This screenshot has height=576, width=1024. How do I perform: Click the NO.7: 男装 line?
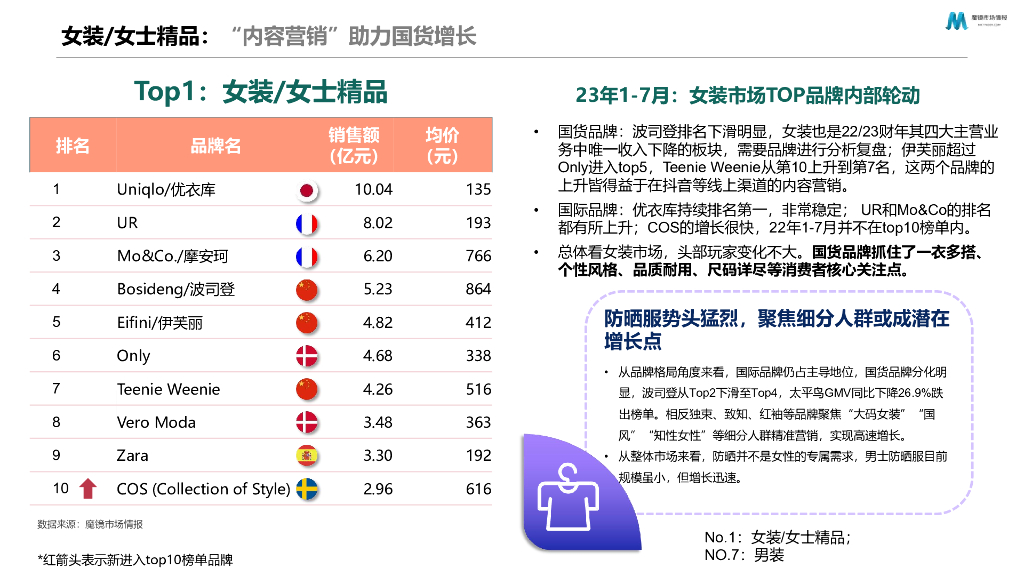point(744,555)
